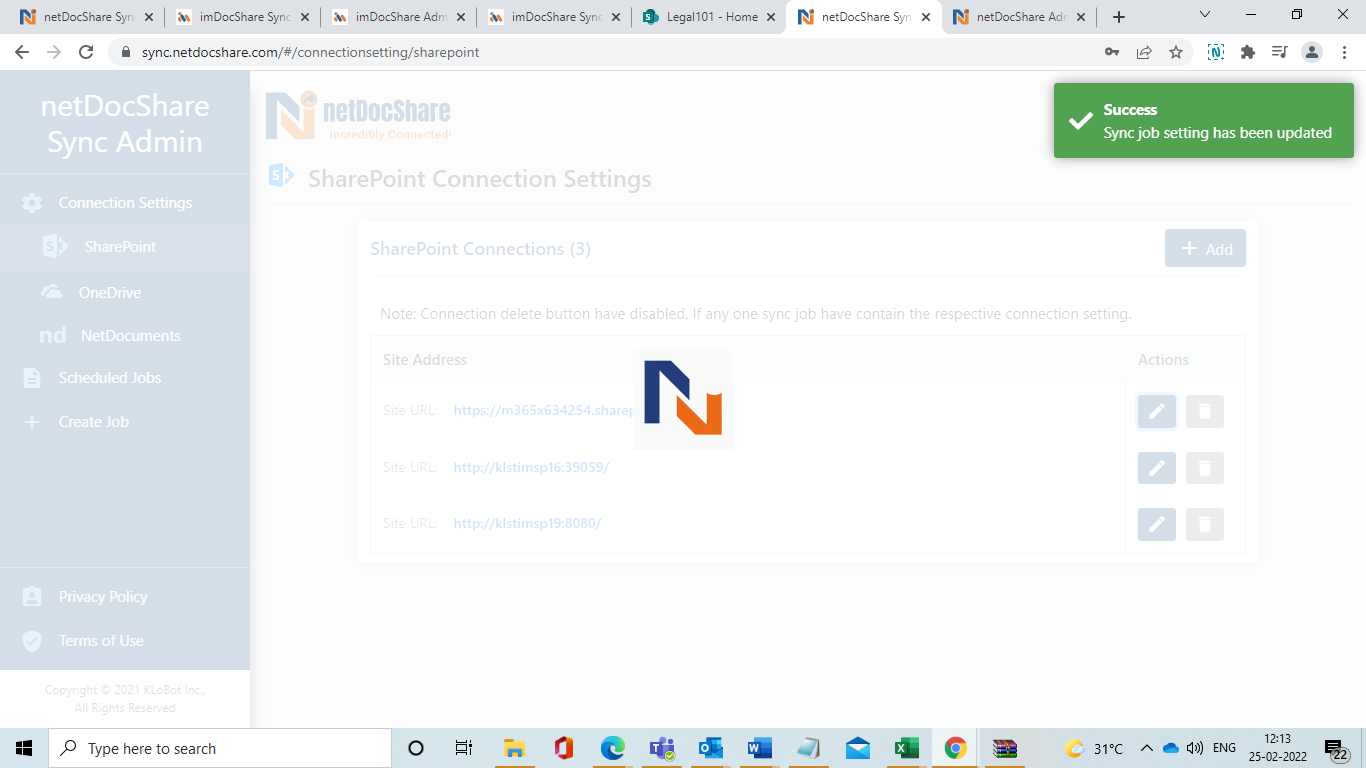
Task: Expand the tab search dropdown arrow
Action: click(x=1205, y=15)
